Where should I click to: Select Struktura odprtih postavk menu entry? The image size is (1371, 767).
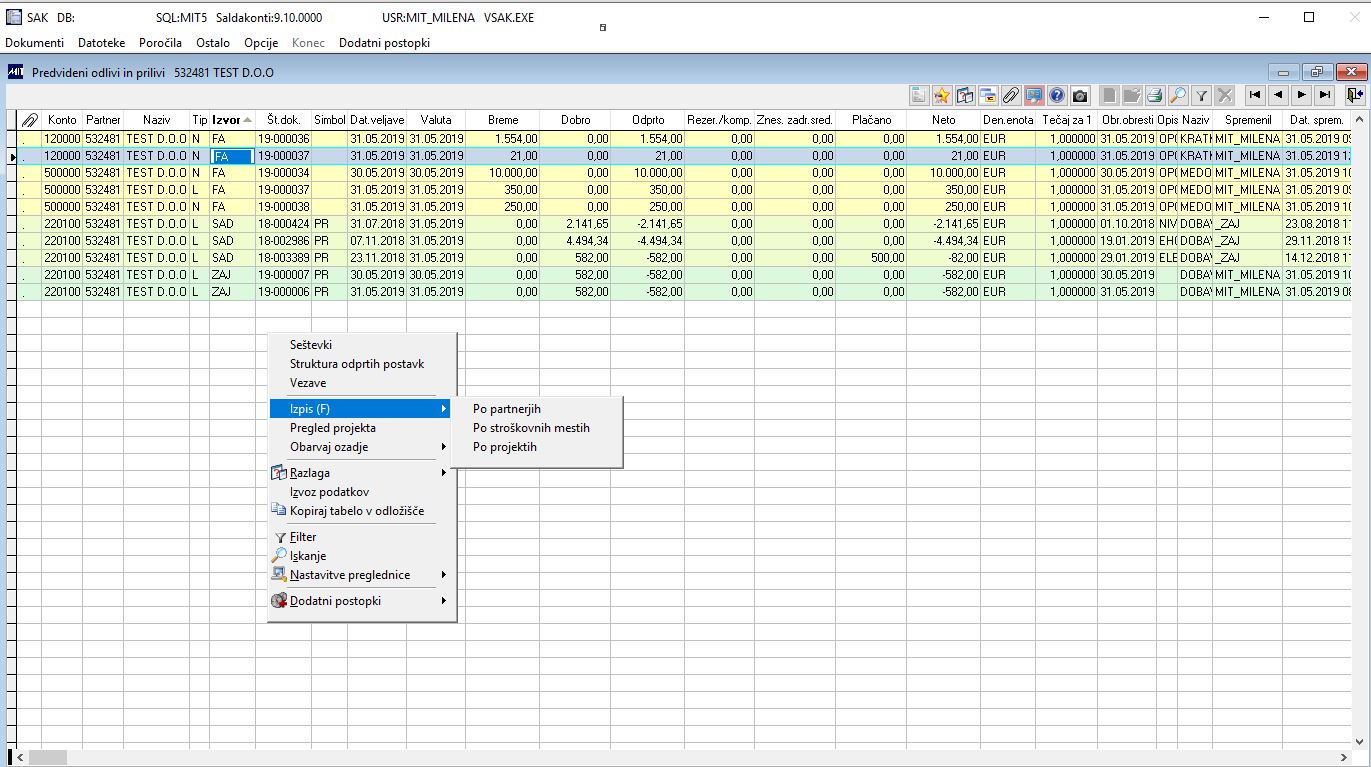click(x=362, y=364)
